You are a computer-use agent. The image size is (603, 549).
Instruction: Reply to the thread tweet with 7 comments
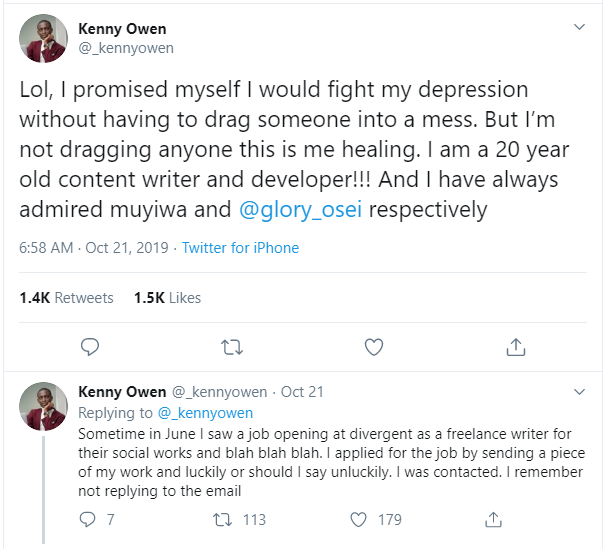click(87, 519)
